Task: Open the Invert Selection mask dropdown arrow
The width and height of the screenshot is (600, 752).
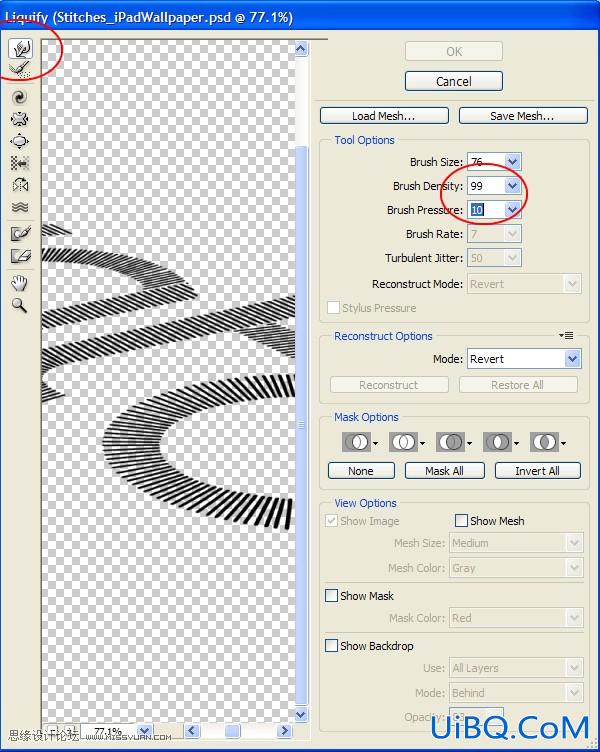Action: 563,443
